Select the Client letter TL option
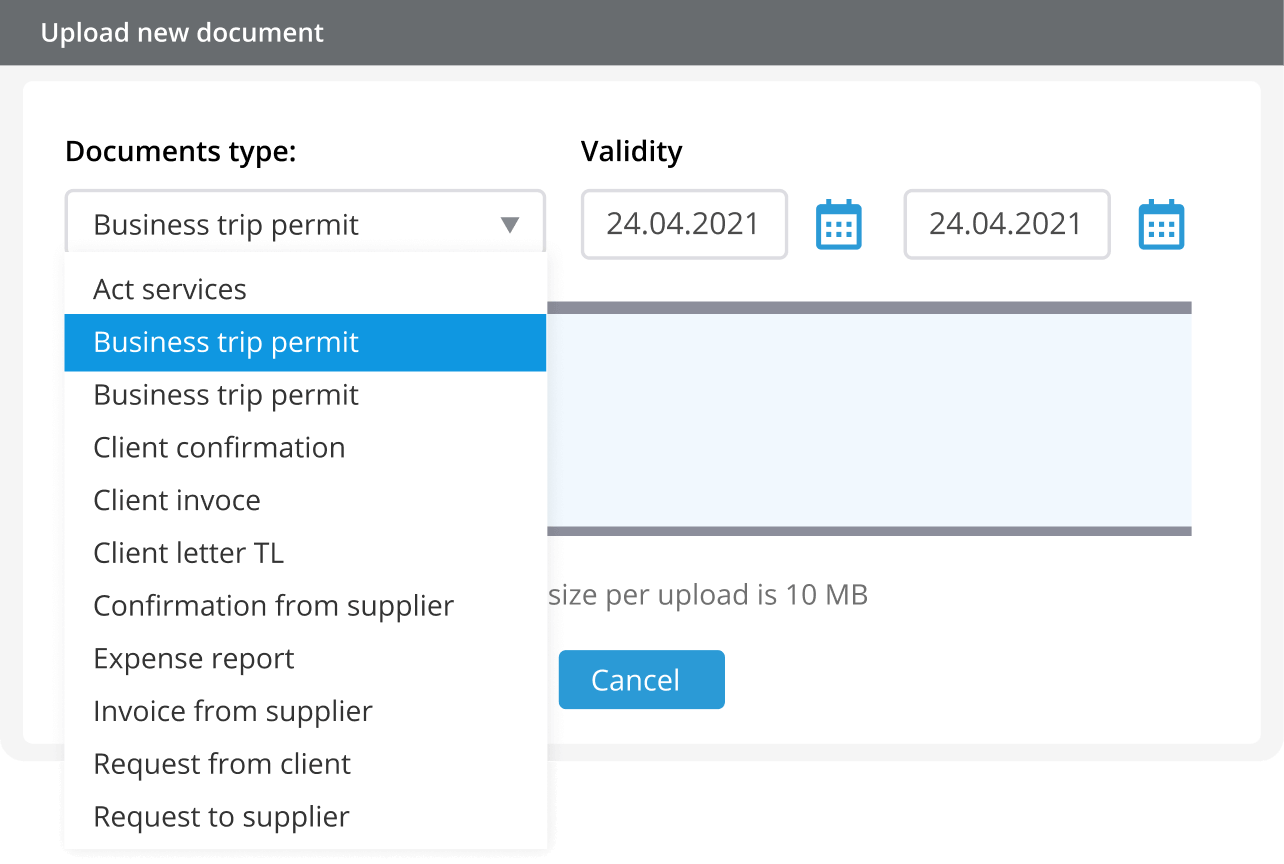Screen dimensions: 1284x864 (189, 553)
